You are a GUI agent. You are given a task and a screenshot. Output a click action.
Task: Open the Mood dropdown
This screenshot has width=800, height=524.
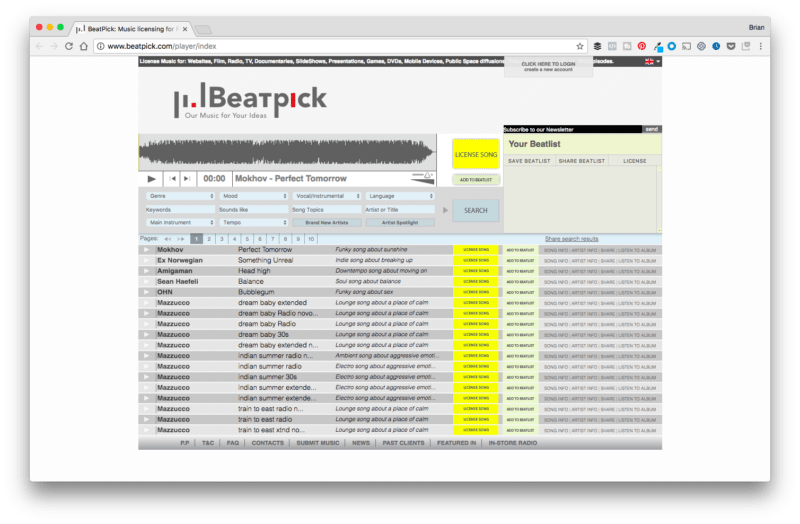(x=254, y=196)
